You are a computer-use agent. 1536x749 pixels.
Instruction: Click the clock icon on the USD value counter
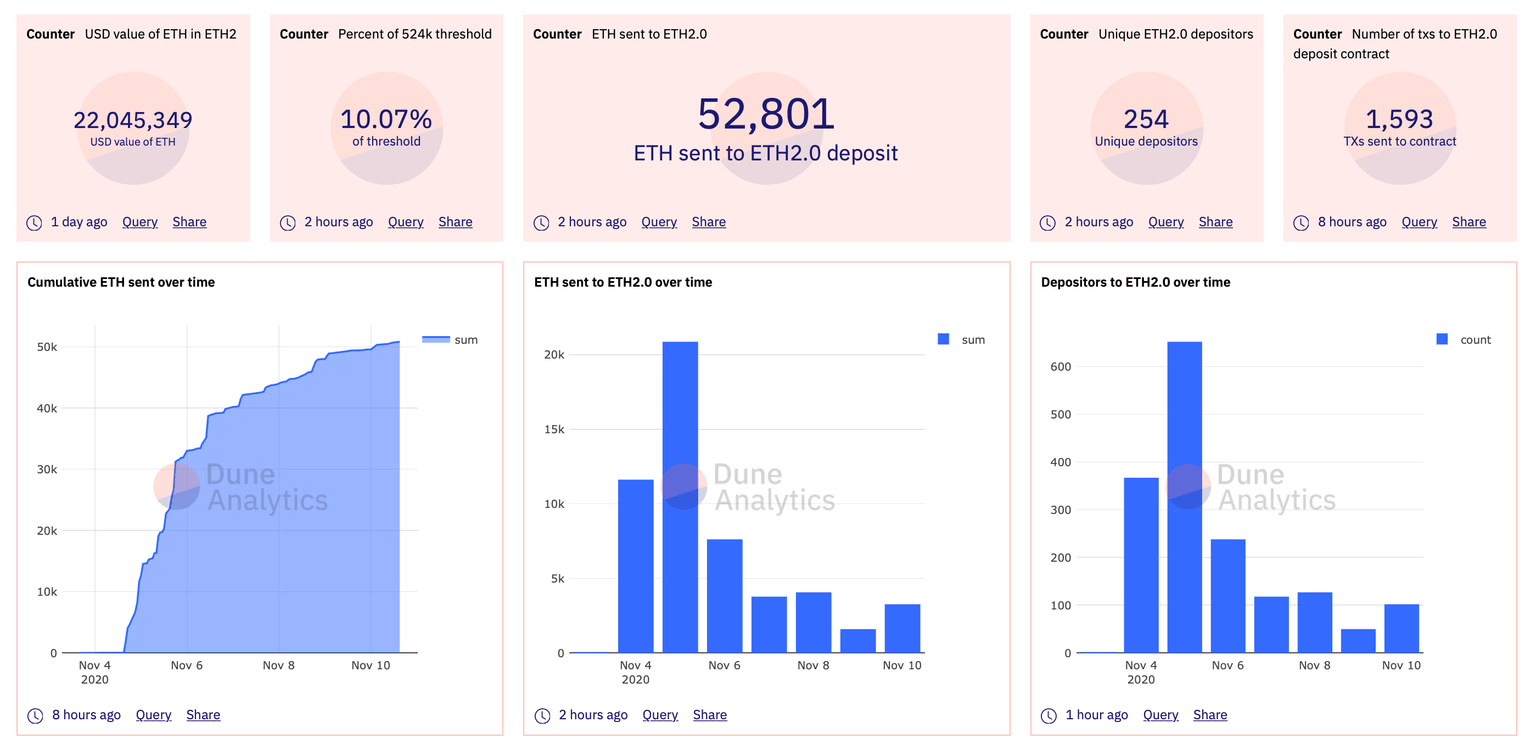coord(33,222)
